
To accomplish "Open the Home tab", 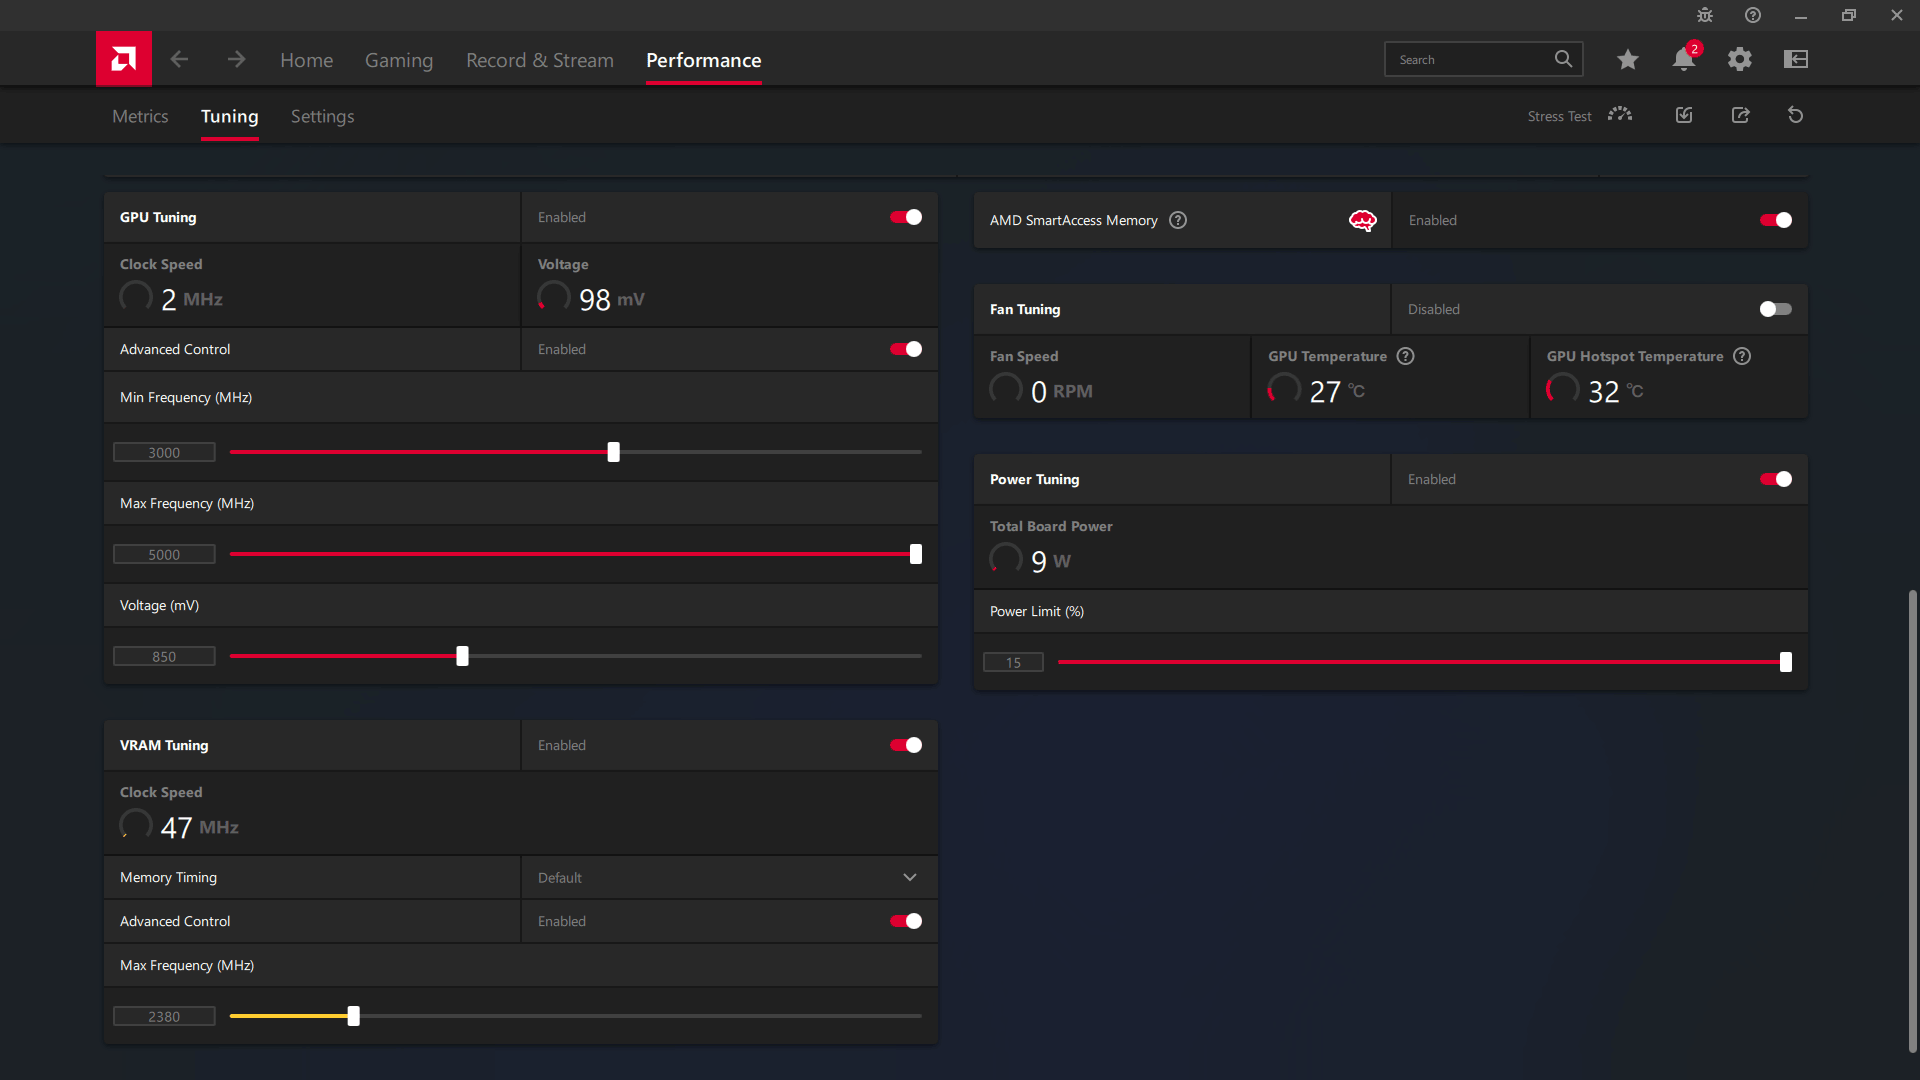I will pyautogui.click(x=306, y=60).
